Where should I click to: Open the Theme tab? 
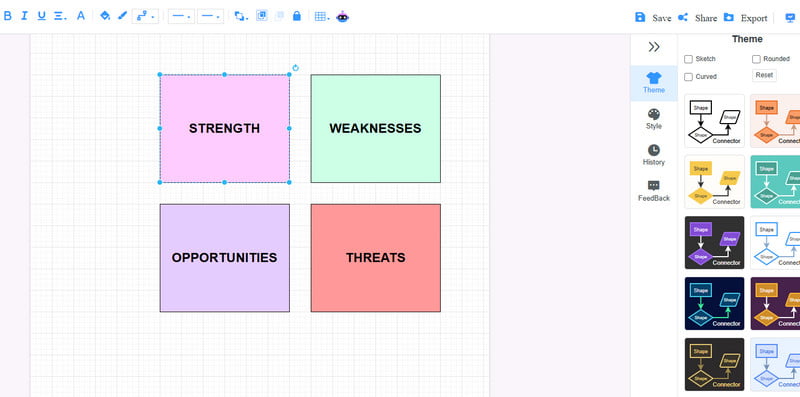[x=654, y=83]
